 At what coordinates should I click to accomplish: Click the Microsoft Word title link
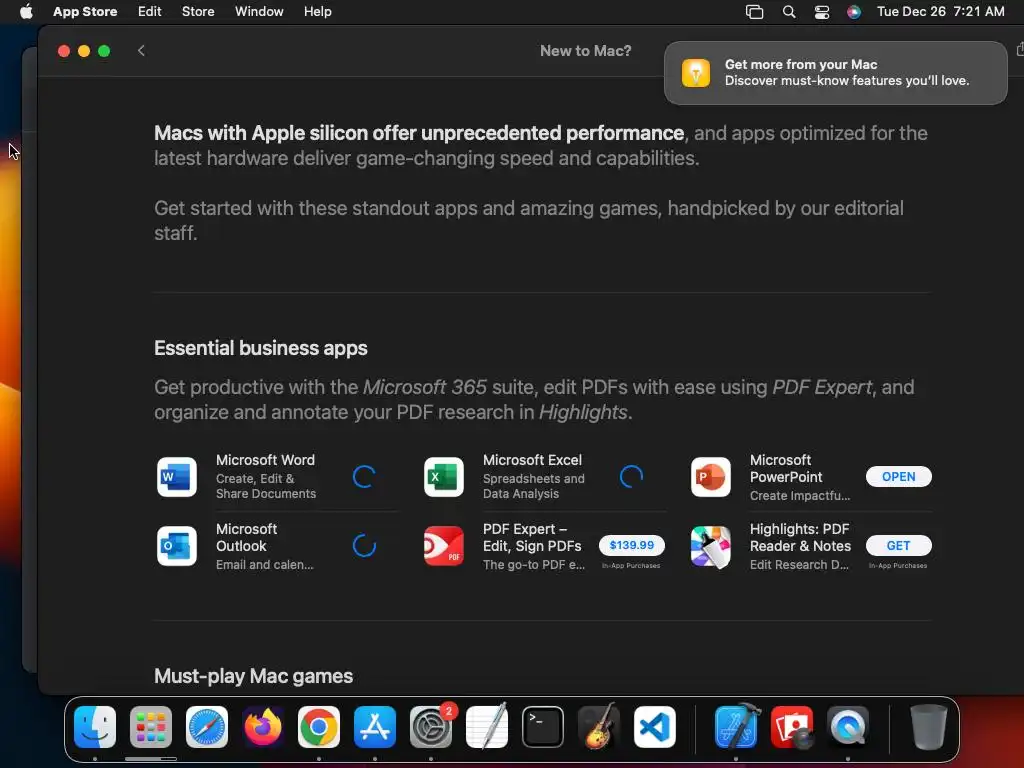coord(265,460)
